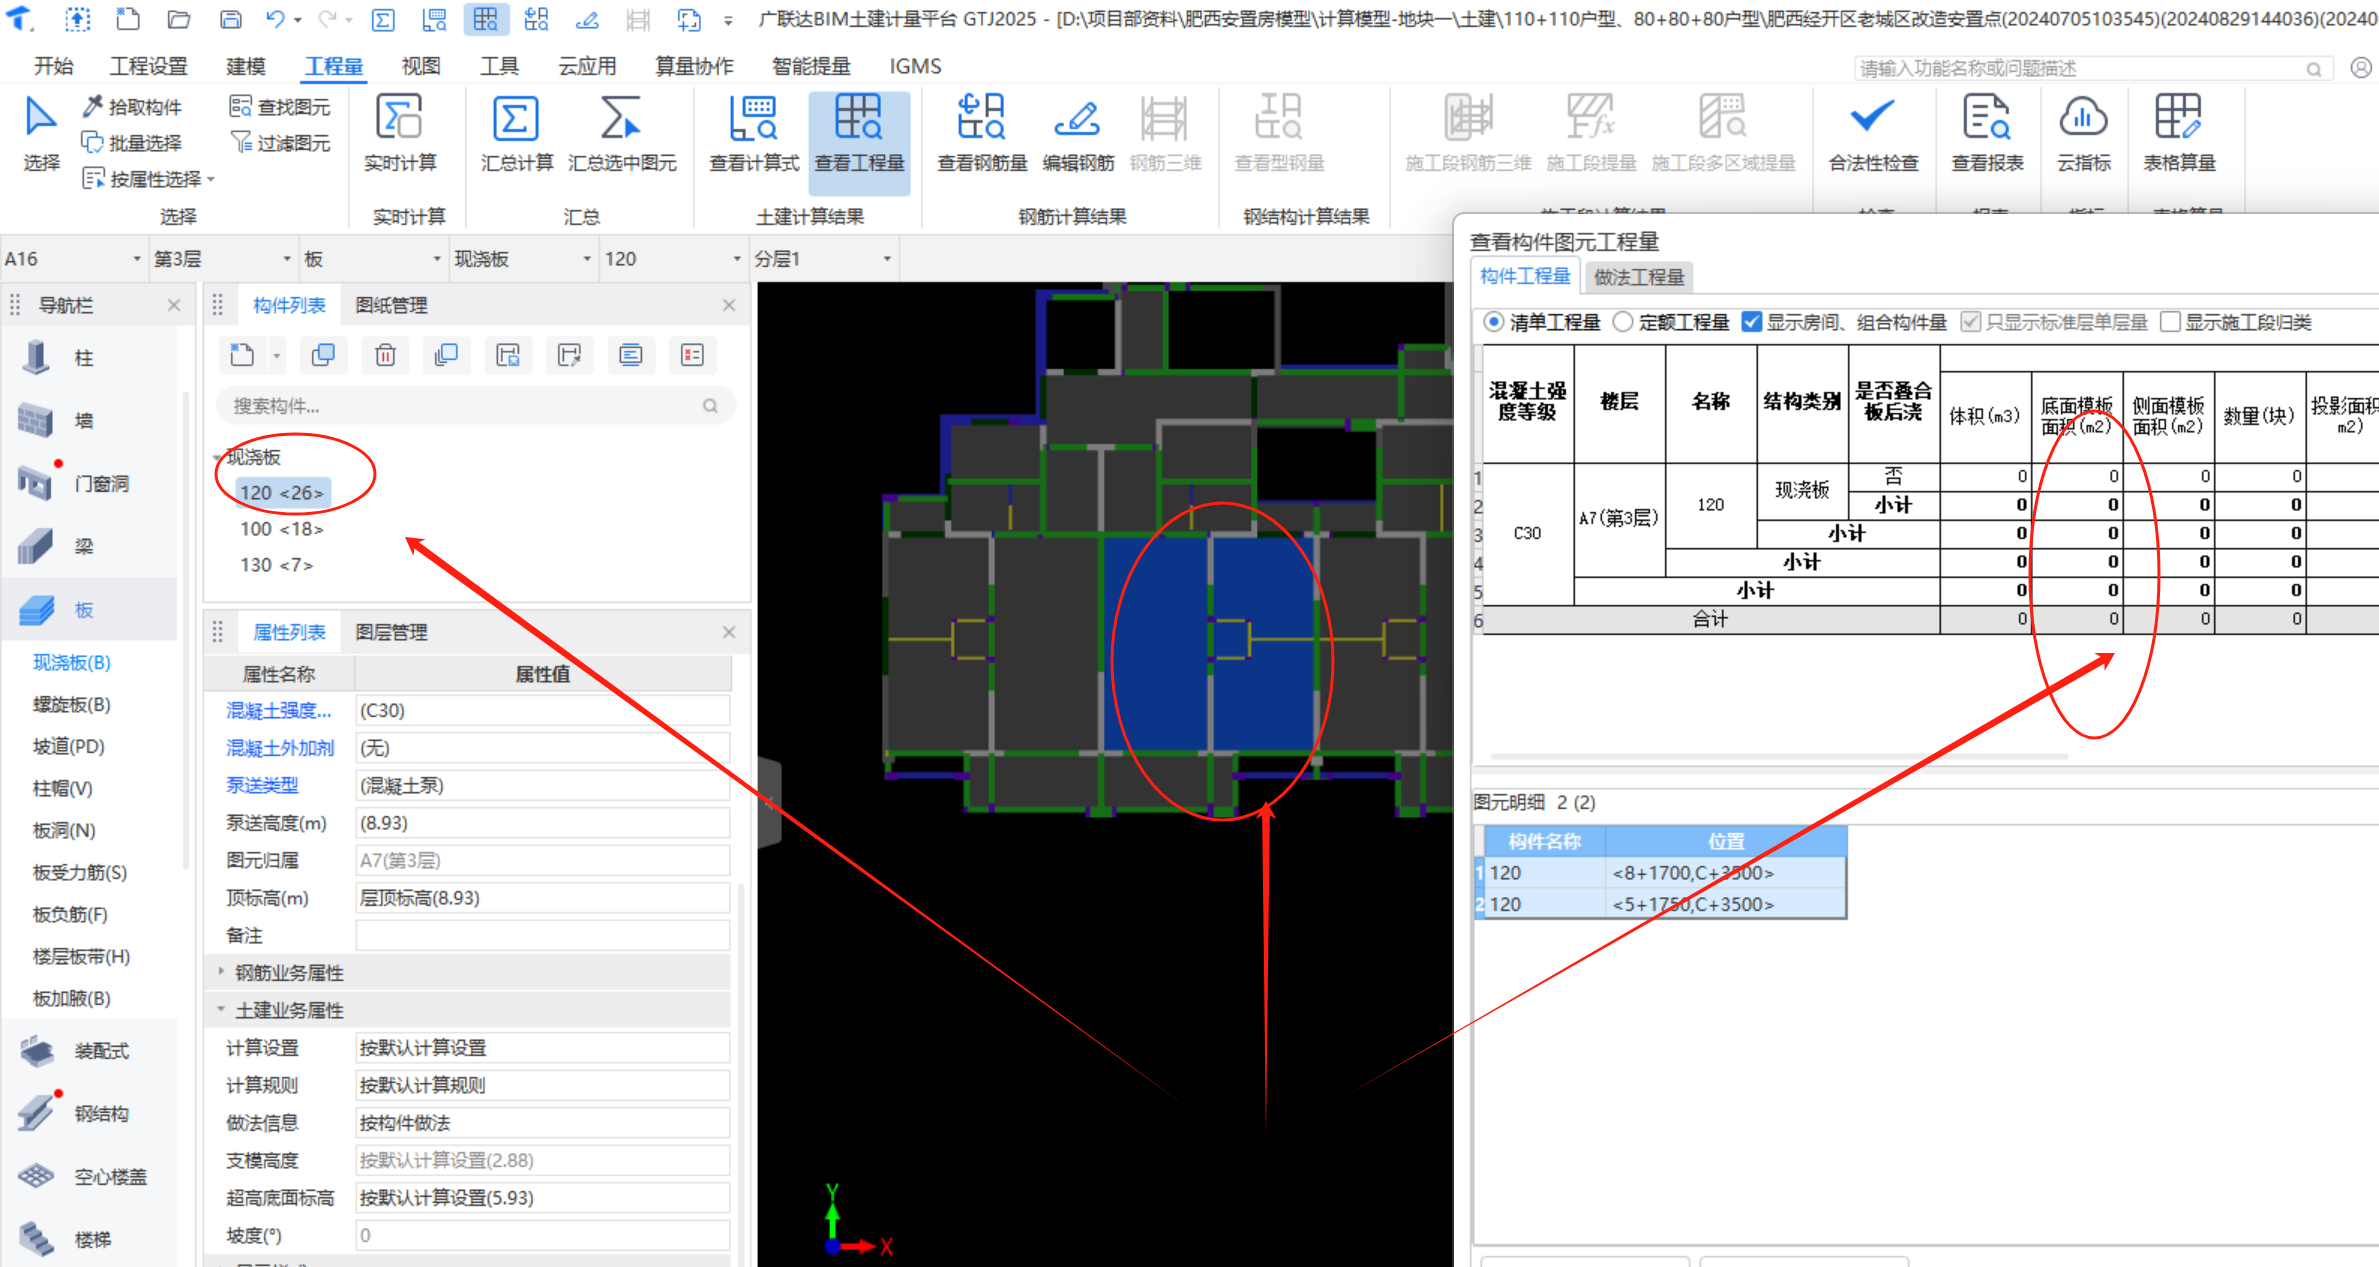Open 查看报表 reports
This screenshot has height=1267, width=2379.
pyautogui.click(x=1987, y=134)
